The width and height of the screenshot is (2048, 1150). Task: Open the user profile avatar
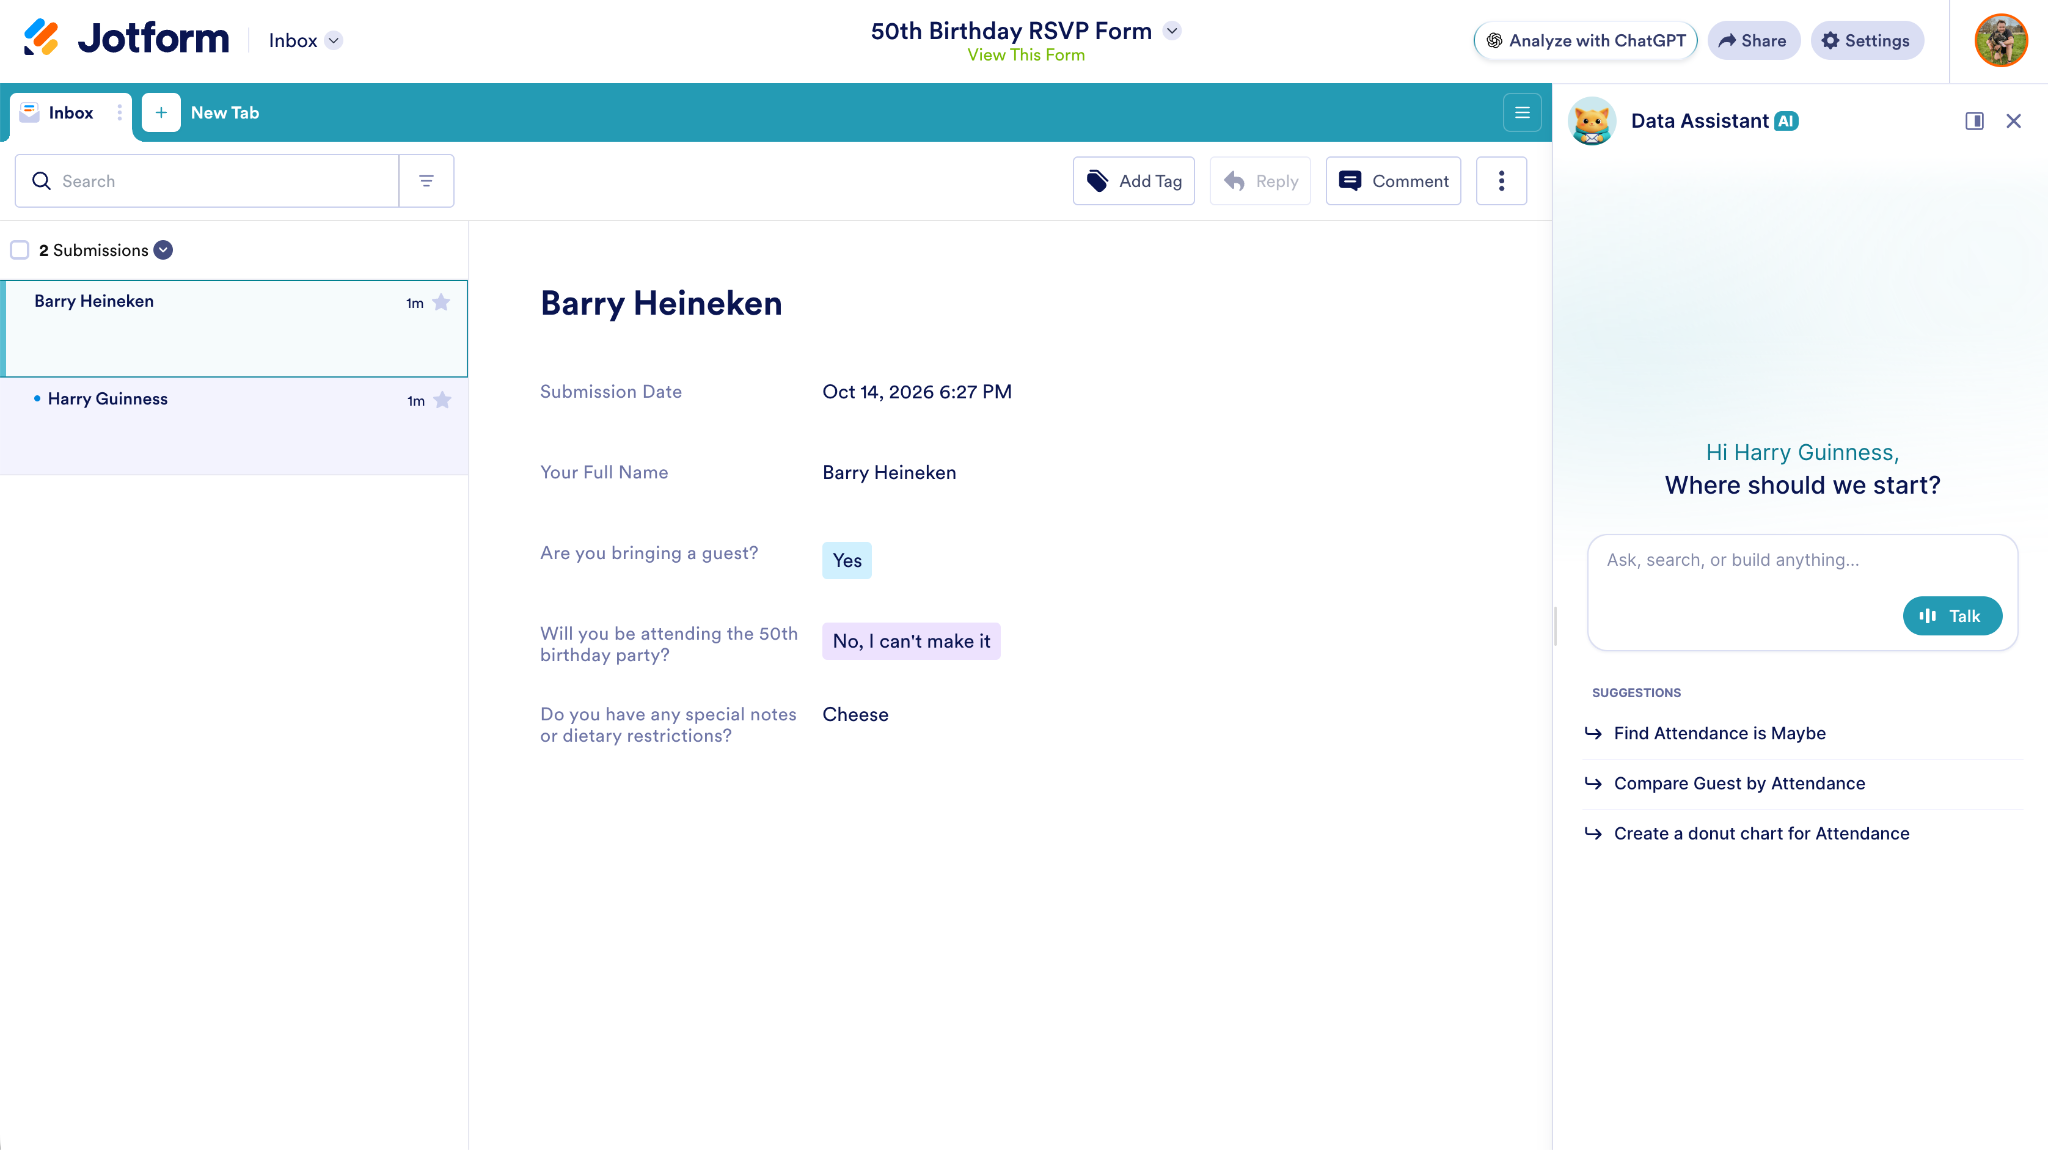pos(2000,41)
